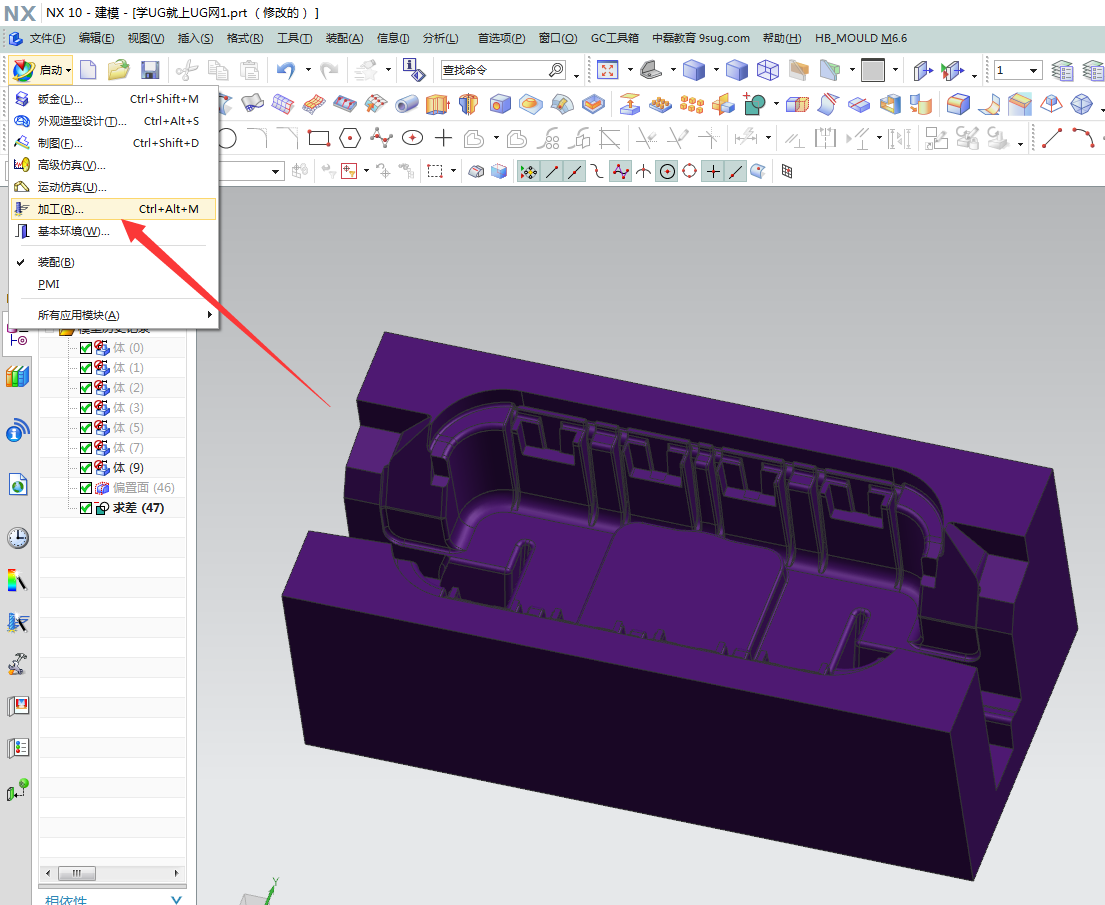Screen dimensions: 1105x905
Task: Save the current part
Action: click(151, 70)
